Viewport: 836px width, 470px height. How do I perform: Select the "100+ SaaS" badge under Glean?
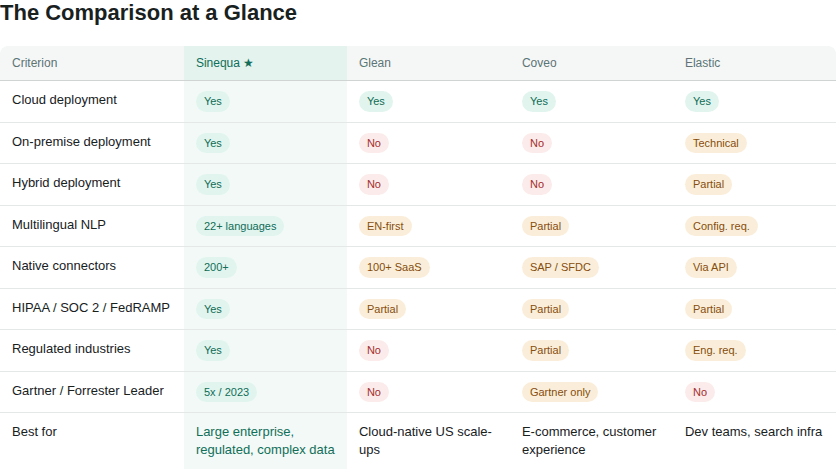[394, 267]
